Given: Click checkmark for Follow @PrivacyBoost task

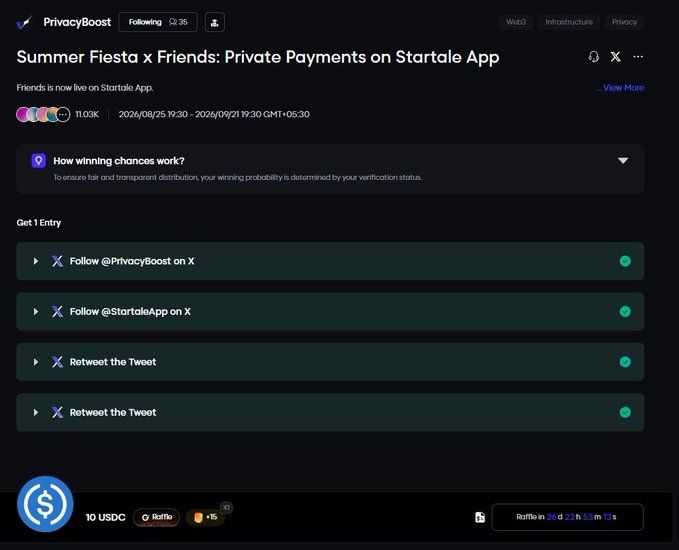Looking at the screenshot, I should [x=625, y=261].
